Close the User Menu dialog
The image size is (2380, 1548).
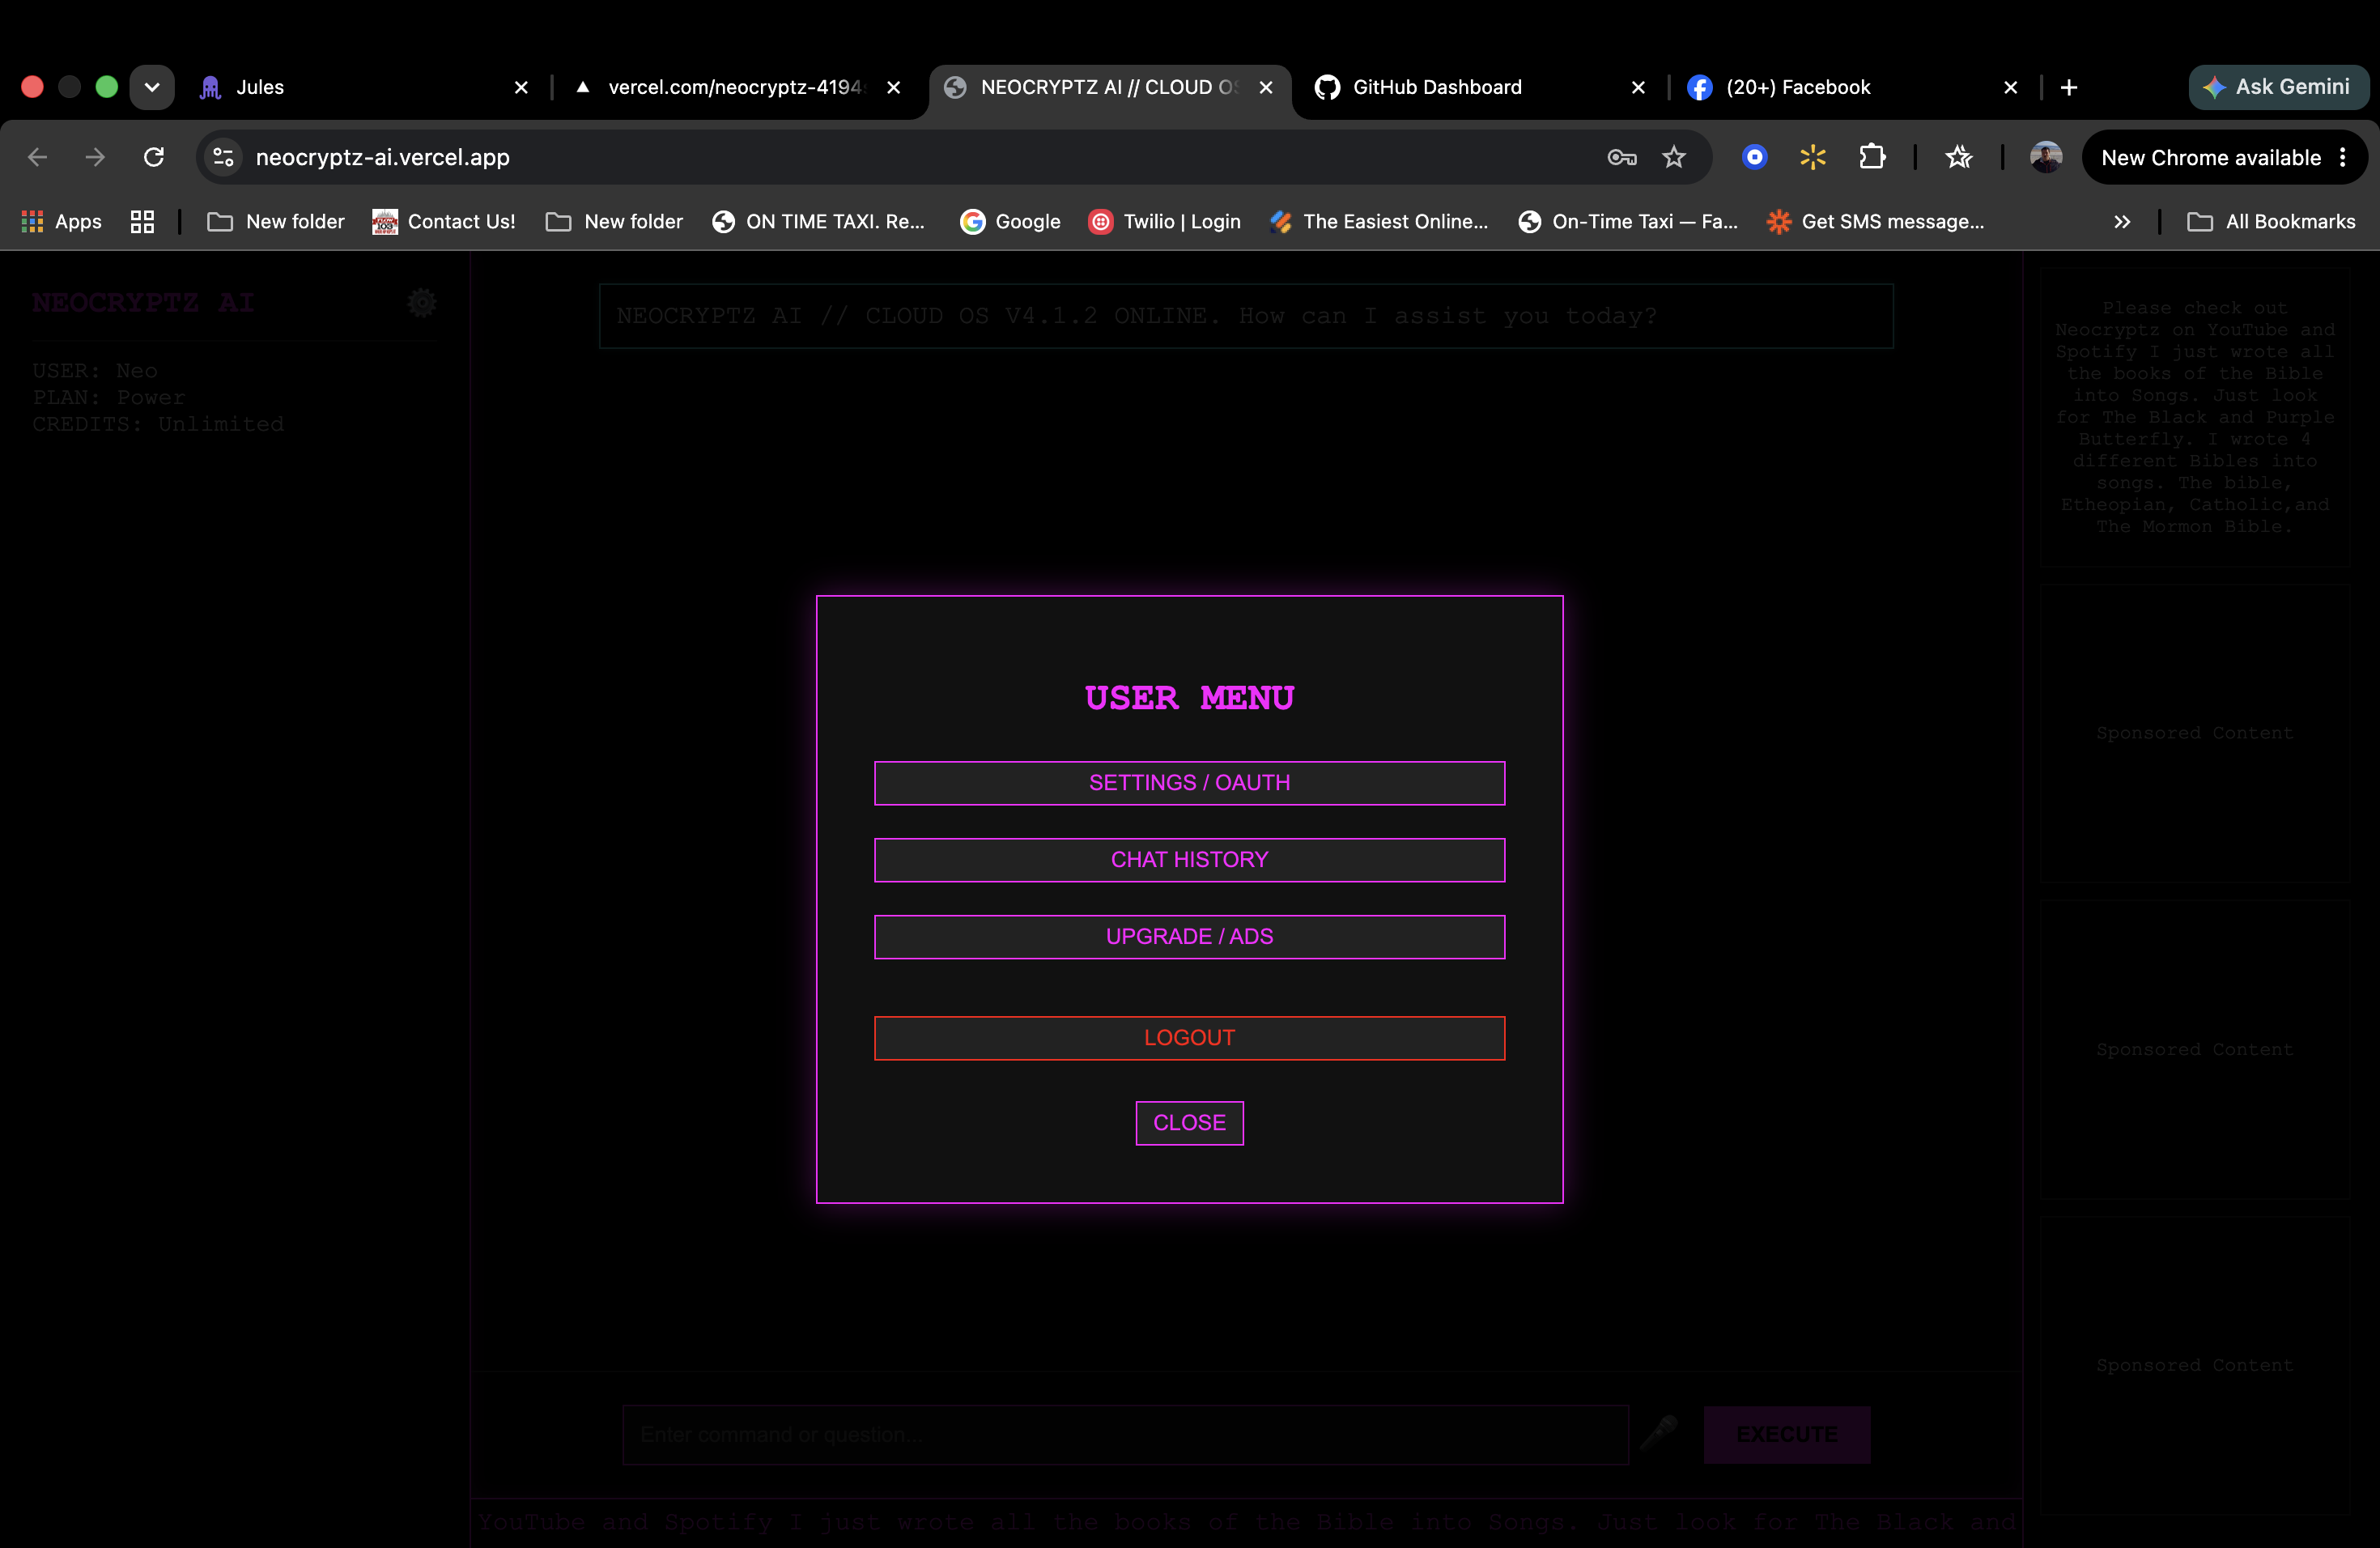1189,1123
